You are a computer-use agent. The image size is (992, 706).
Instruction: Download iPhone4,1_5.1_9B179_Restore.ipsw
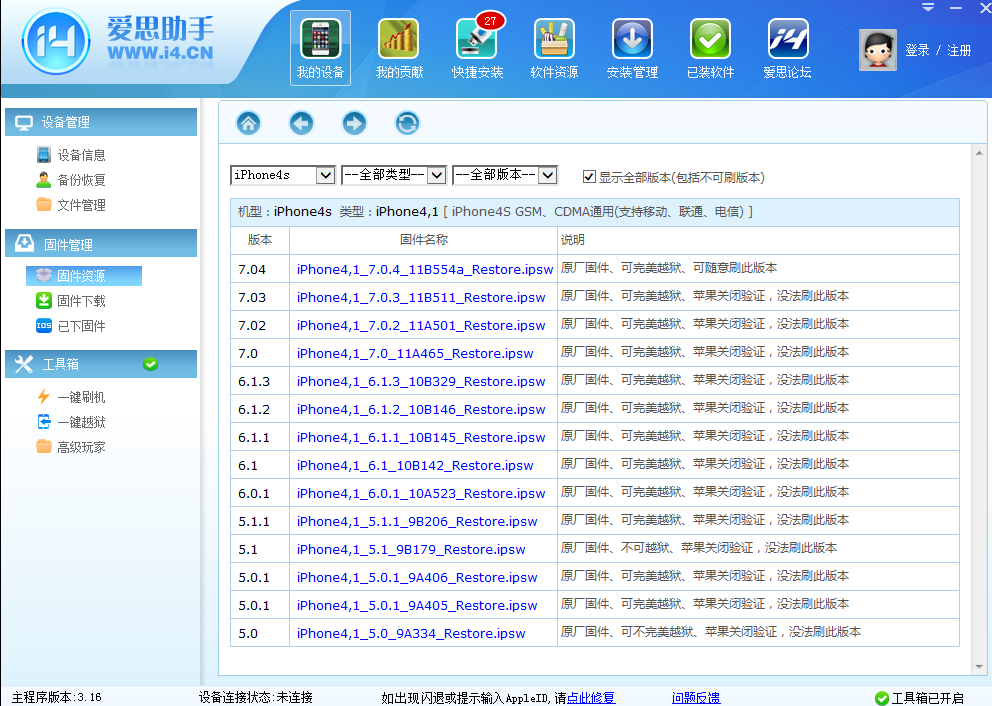point(411,550)
